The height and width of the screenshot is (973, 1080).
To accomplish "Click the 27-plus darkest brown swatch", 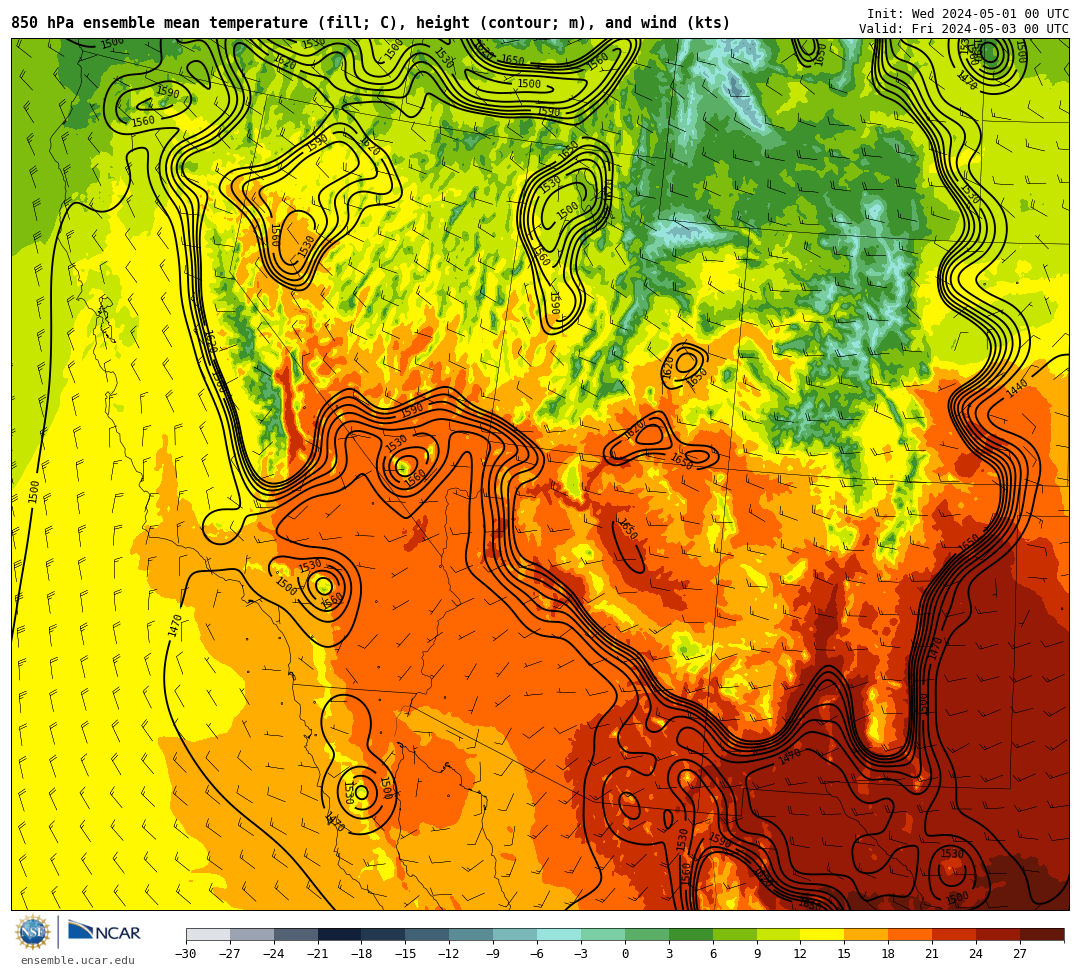I will click(1042, 934).
